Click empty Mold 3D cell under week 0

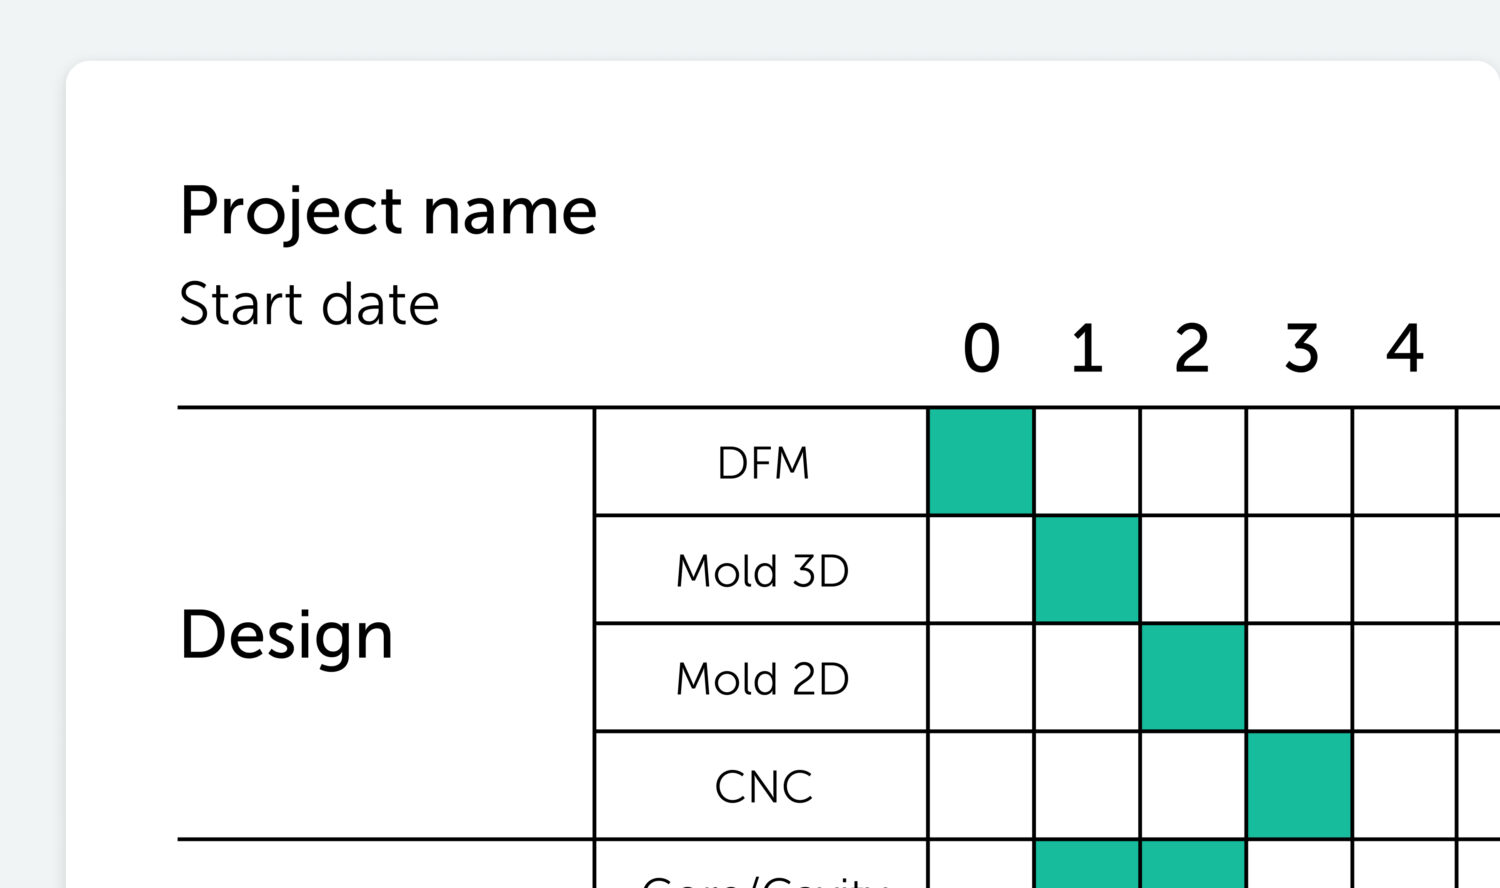(981, 570)
